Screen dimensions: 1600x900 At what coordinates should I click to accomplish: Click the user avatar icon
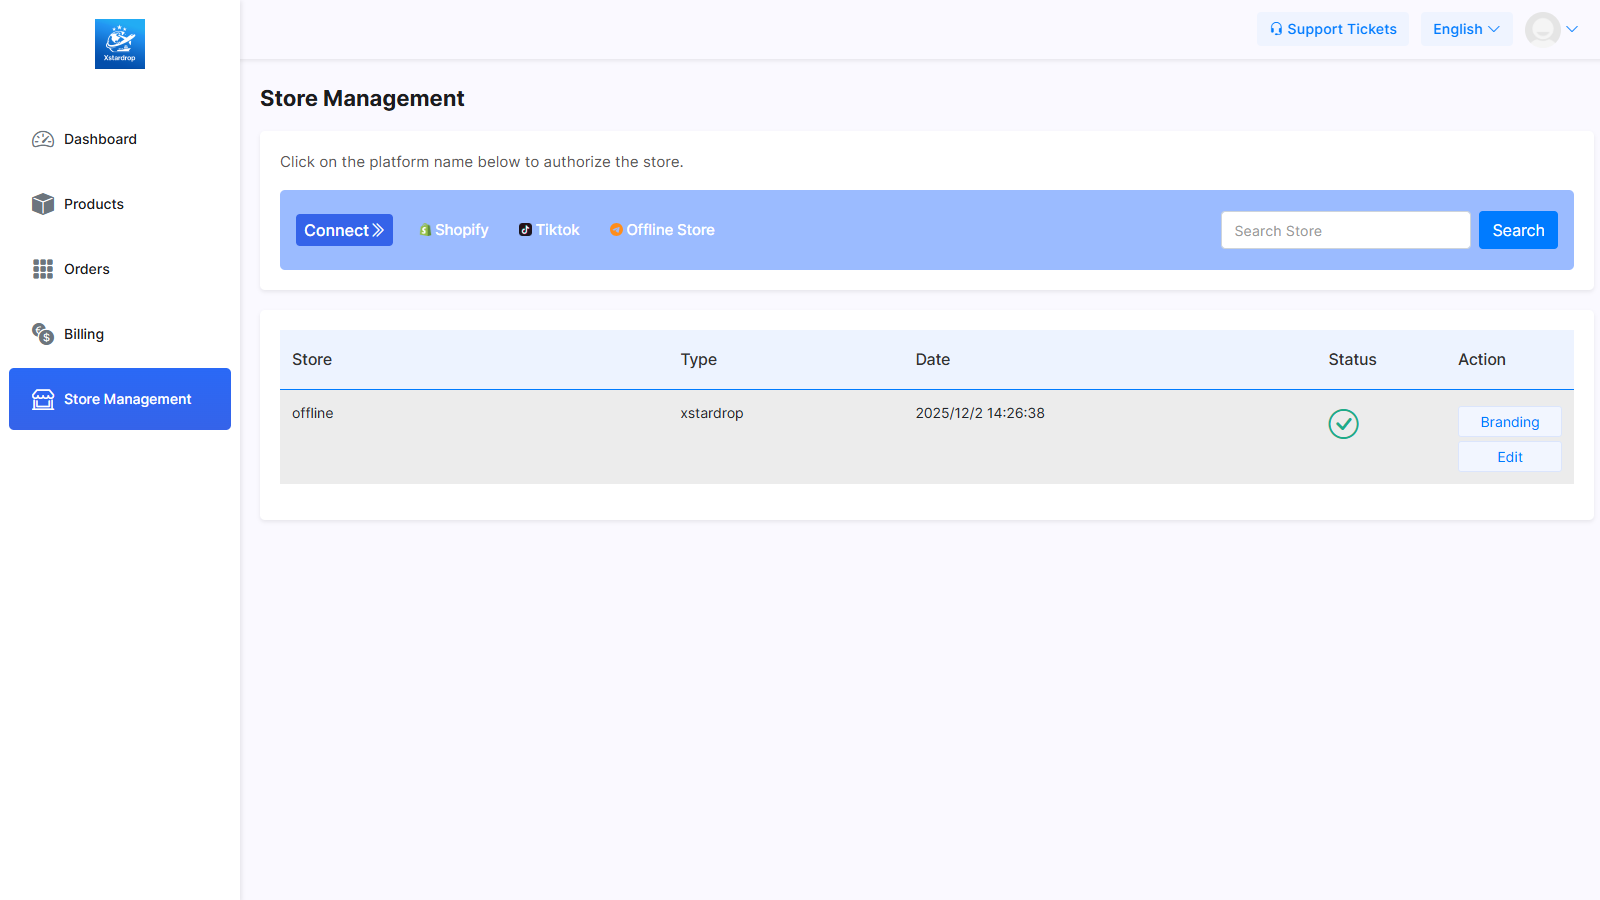[x=1543, y=29]
